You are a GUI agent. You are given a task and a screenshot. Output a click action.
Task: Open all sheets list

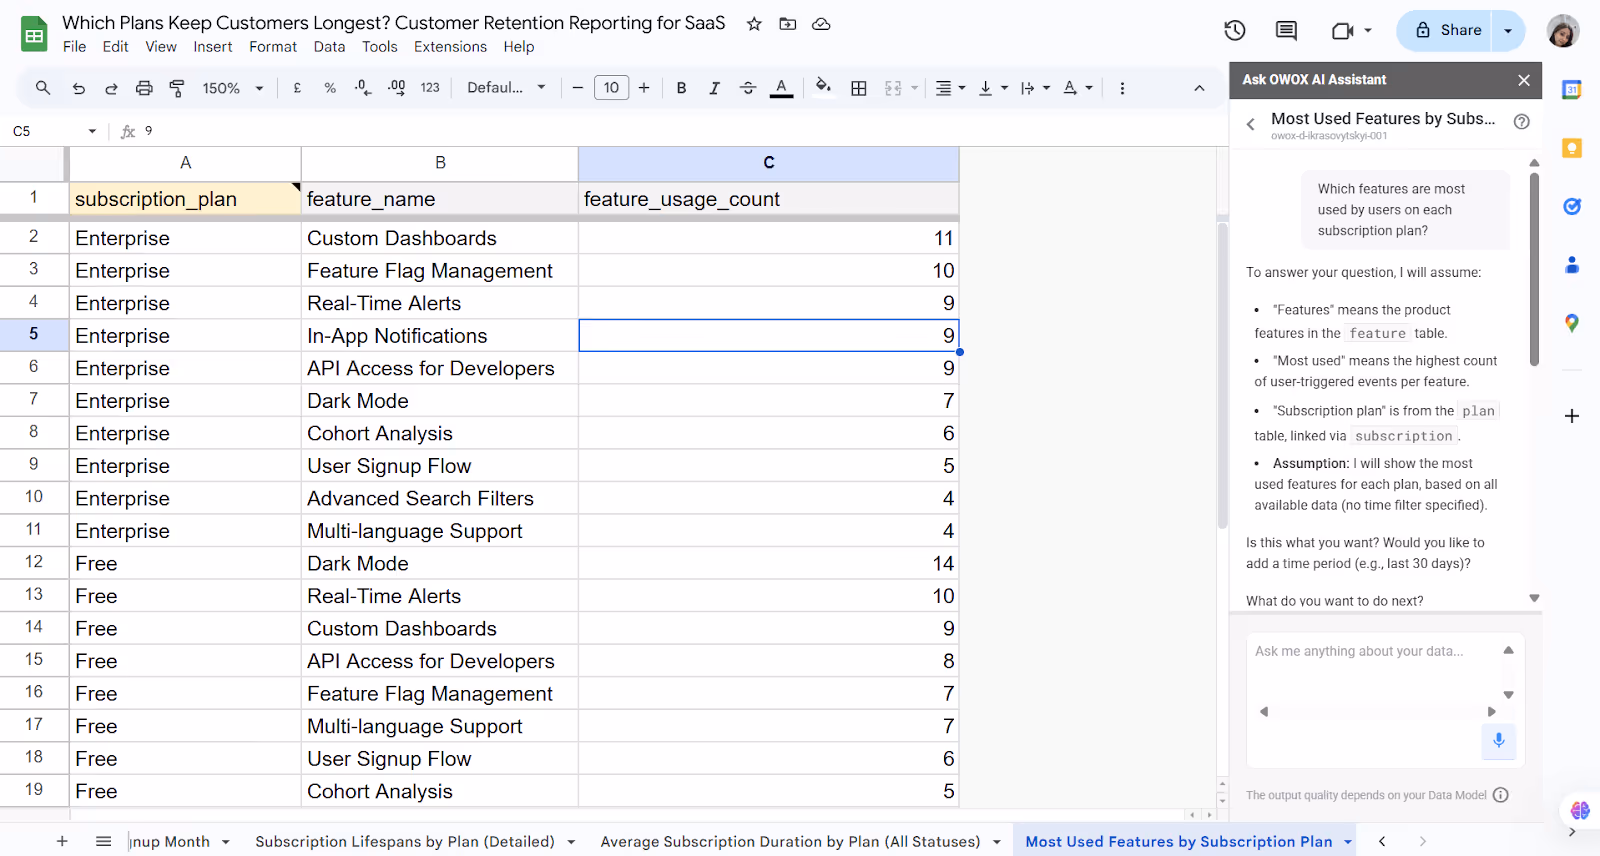point(103,842)
